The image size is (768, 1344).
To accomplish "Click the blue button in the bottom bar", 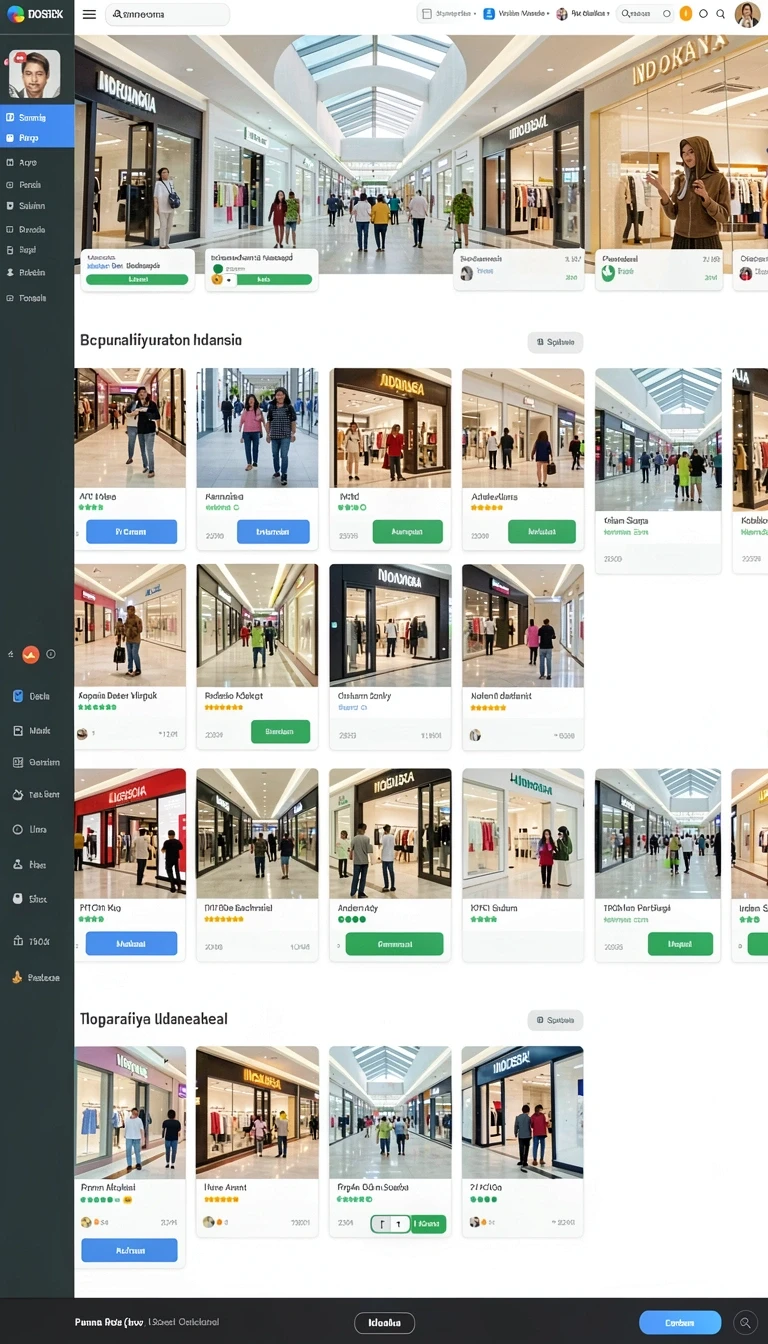I will 680,1322.
